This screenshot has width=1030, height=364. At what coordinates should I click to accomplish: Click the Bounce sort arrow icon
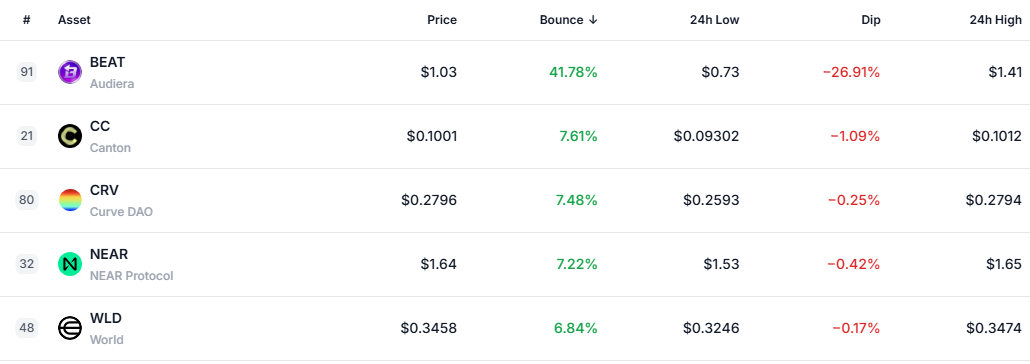click(593, 20)
